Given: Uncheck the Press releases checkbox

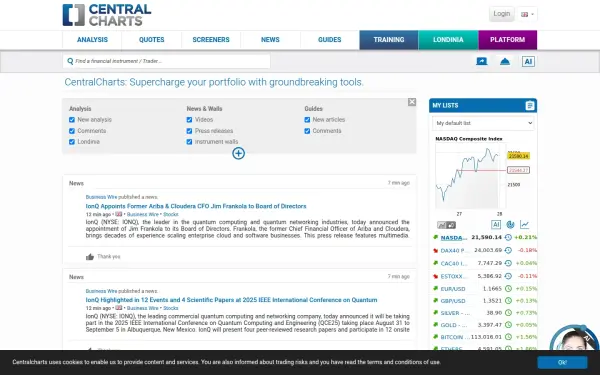Looking at the screenshot, I should click(x=189, y=131).
